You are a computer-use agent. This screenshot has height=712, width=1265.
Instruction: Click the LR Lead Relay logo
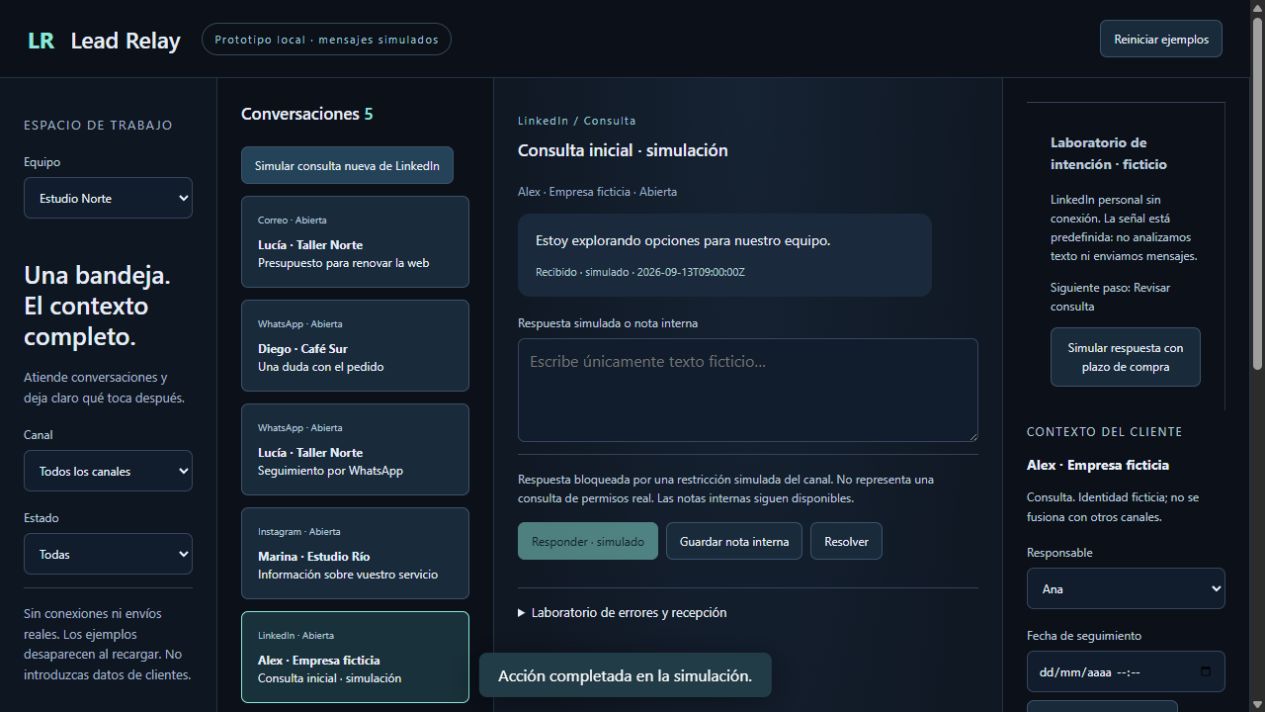[x=104, y=40]
